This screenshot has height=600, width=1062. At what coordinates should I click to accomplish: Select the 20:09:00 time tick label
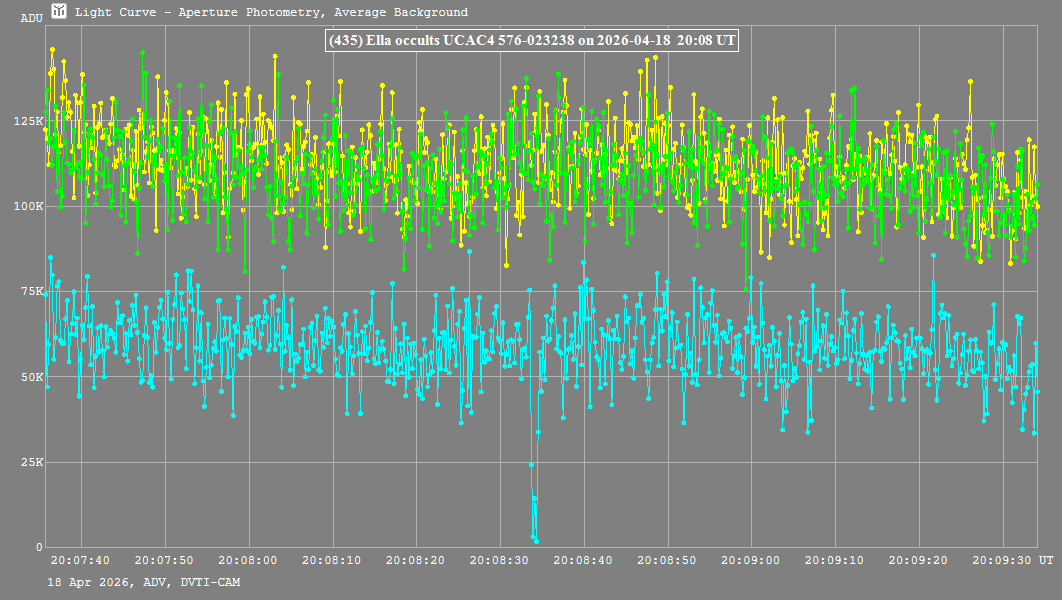[x=750, y=561]
